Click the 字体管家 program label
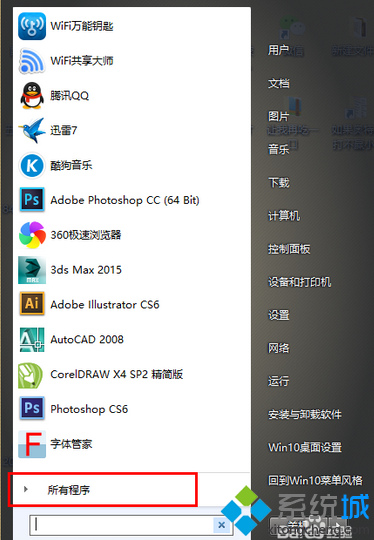 [x=71, y=444]
